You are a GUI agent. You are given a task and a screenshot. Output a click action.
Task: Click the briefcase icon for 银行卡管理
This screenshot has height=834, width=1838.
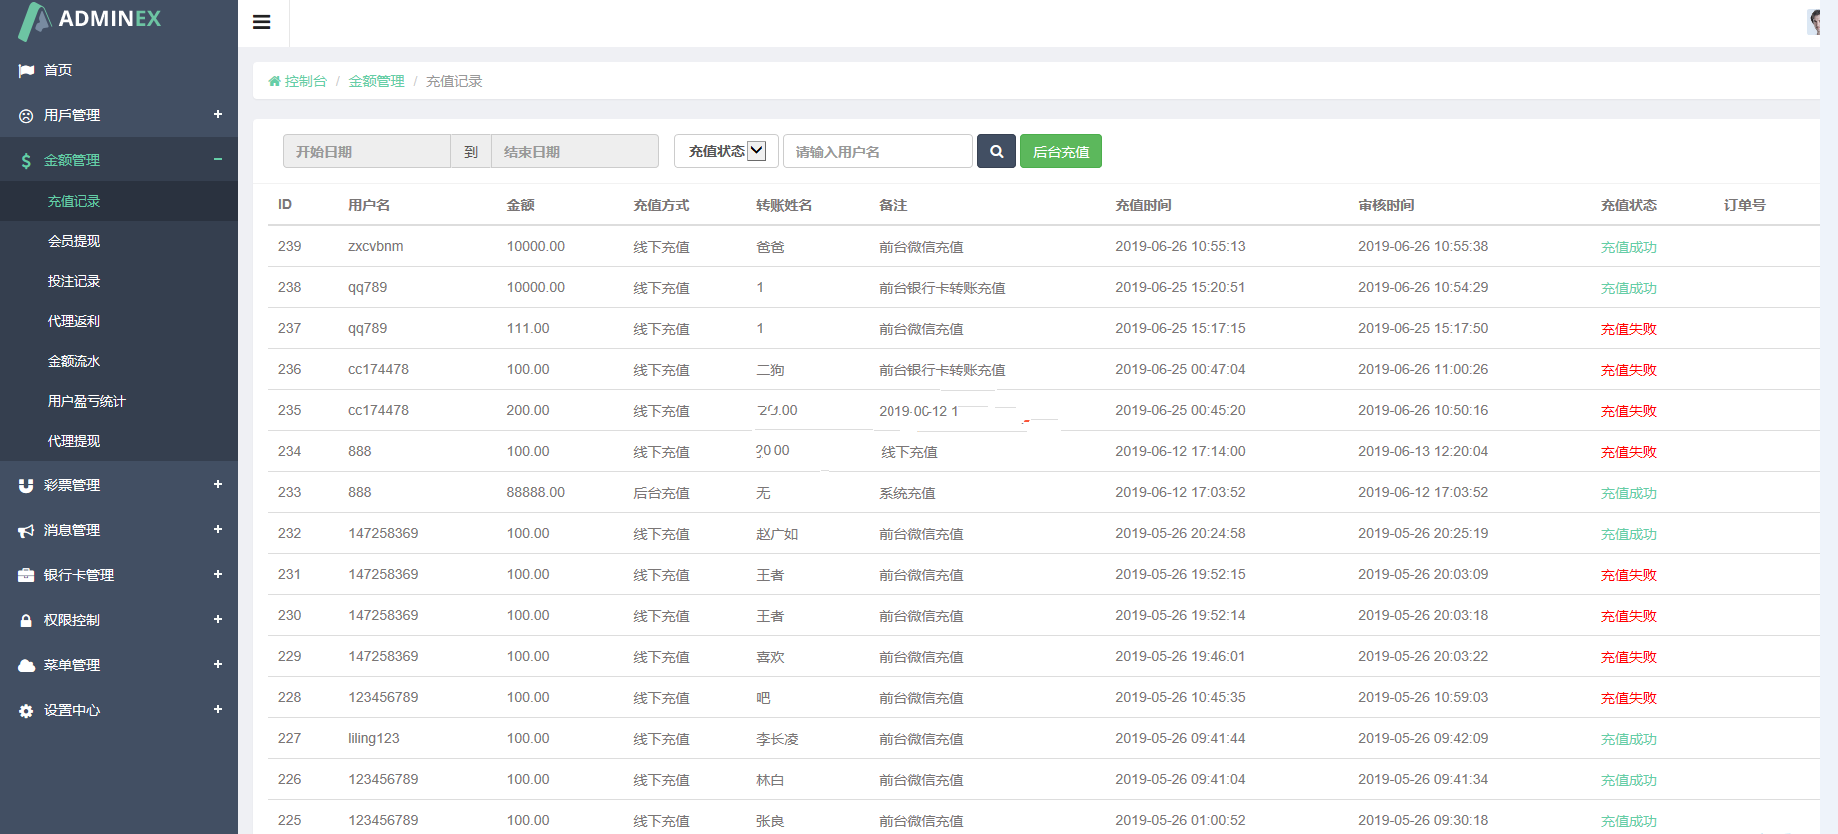click(x=26, y=576)
